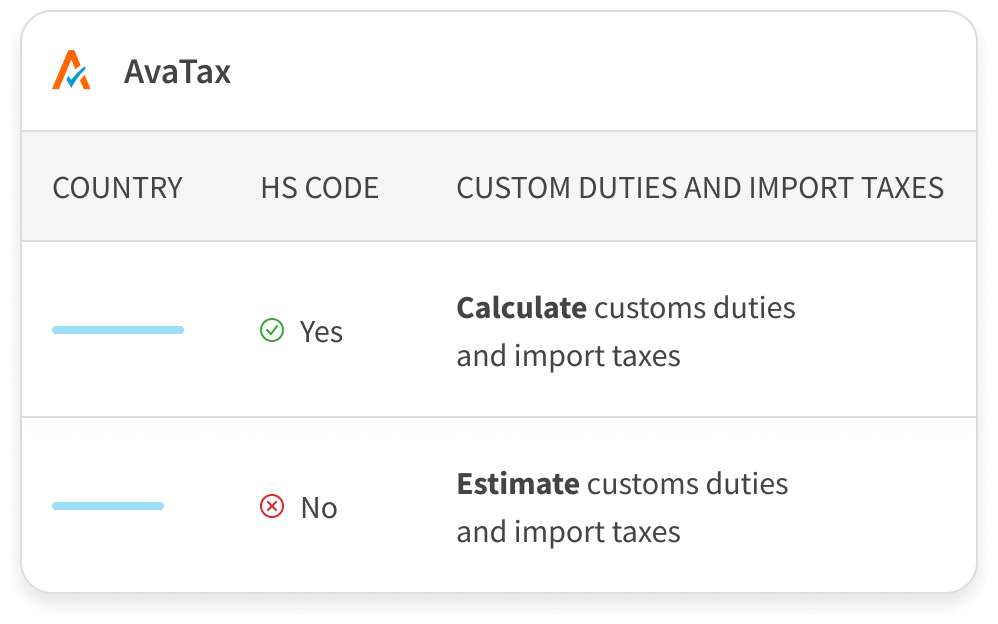The height and width of the screenshot is (624, 998).
Task: Click 'and import taxes' text in Estimate row
Action: 568,531
